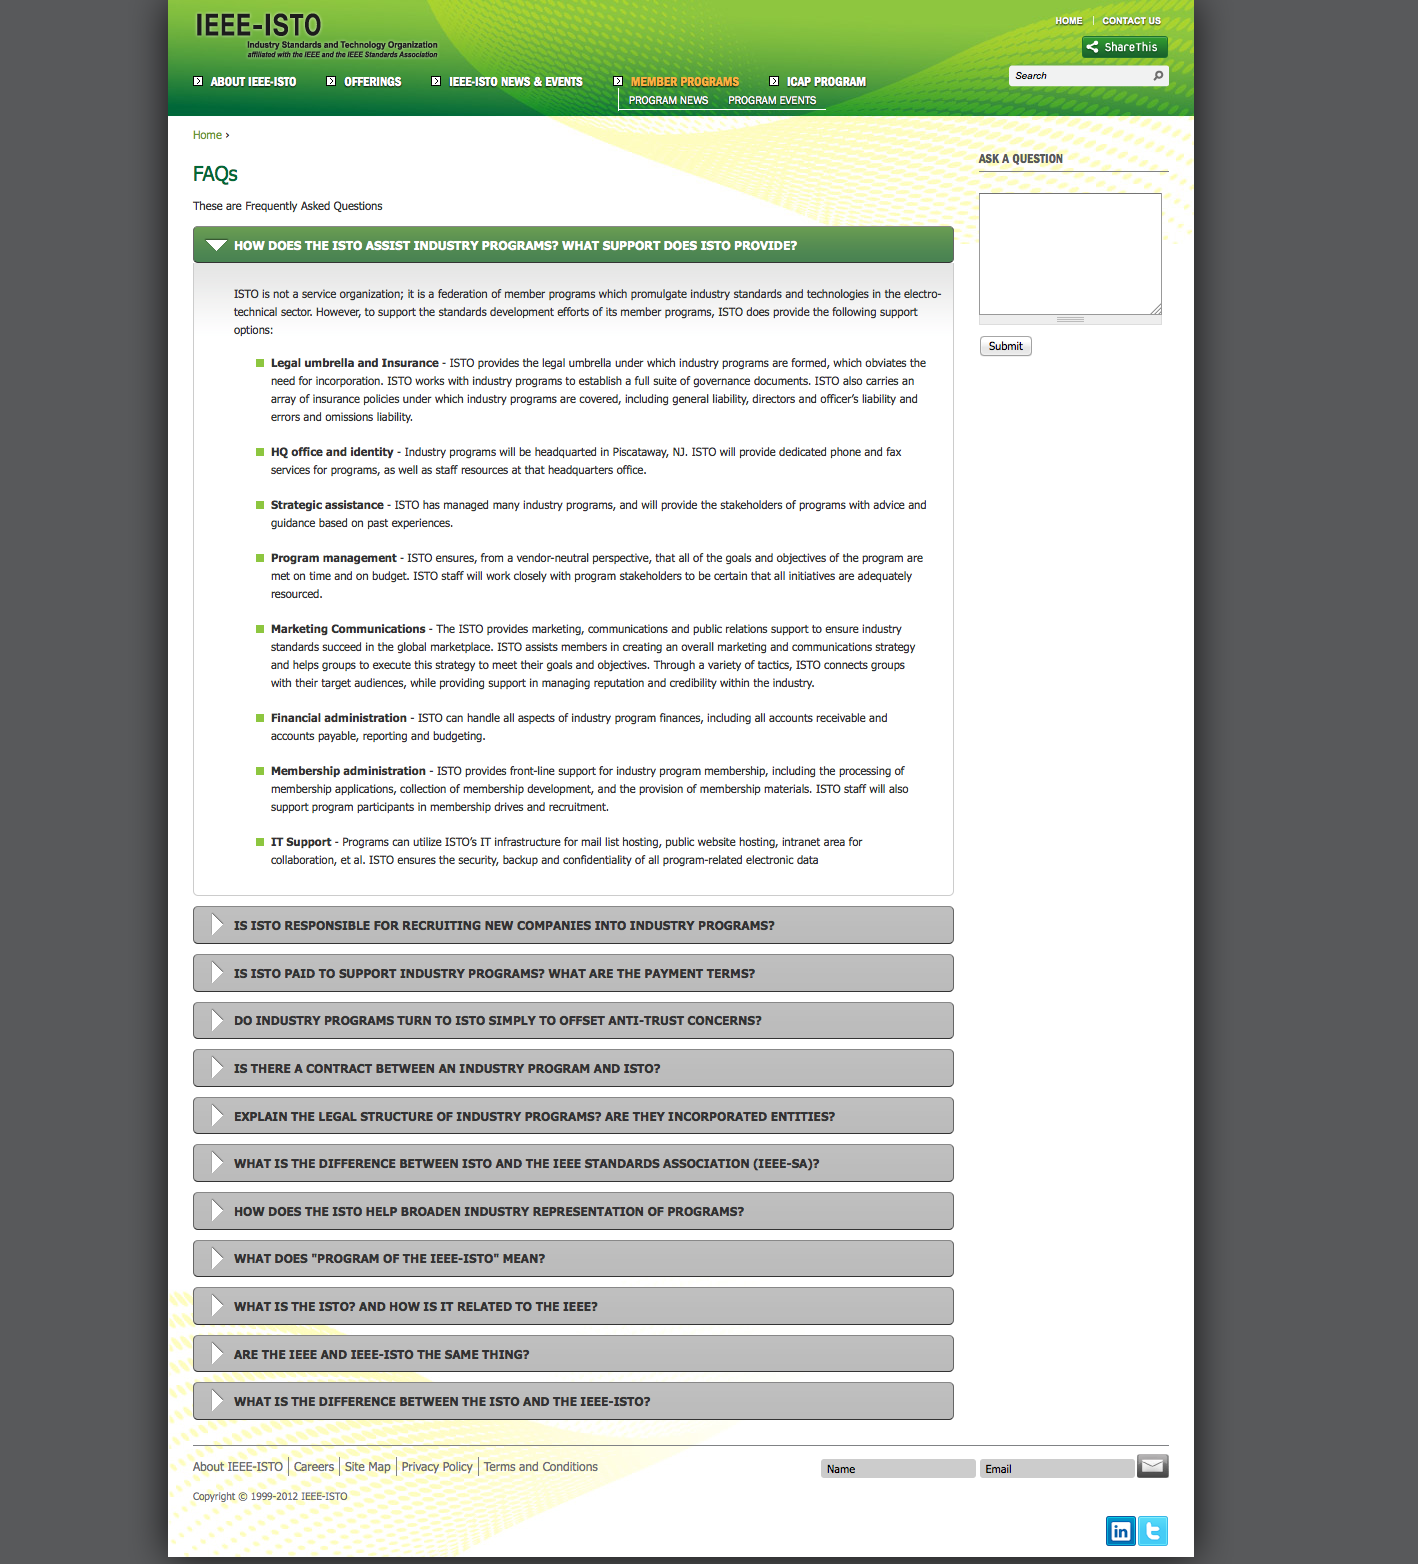Viewport: 1418px width, 1564px height.
Task: Click the 'Program management' bold text
Action: [334, 558]
